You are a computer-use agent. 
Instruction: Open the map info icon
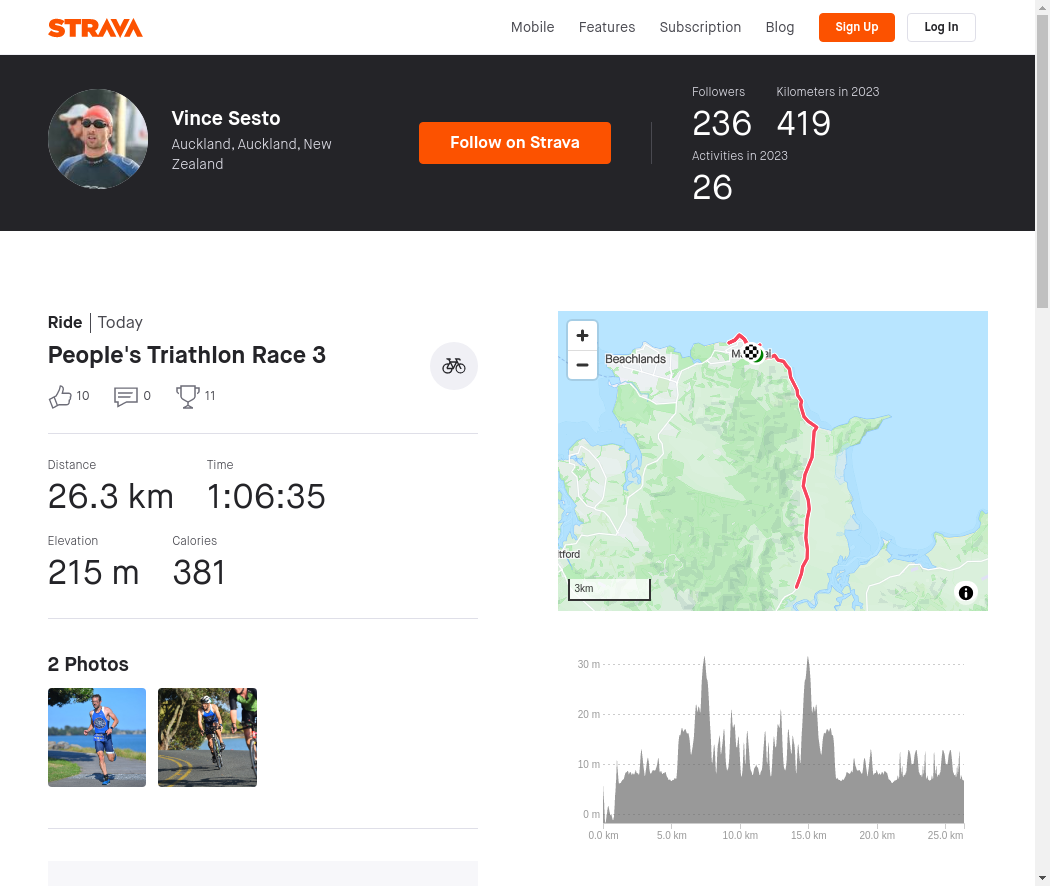point(966,593)
